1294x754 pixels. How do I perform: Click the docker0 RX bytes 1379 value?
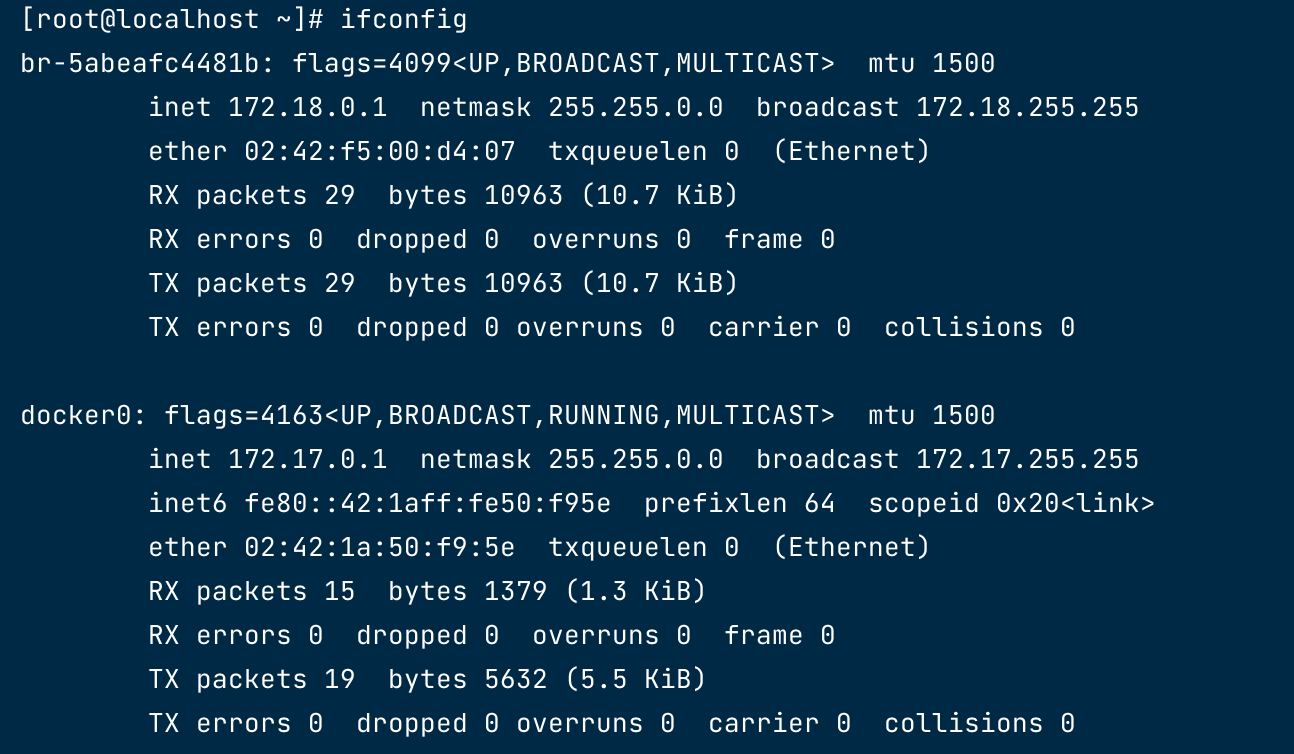(516, 592)
